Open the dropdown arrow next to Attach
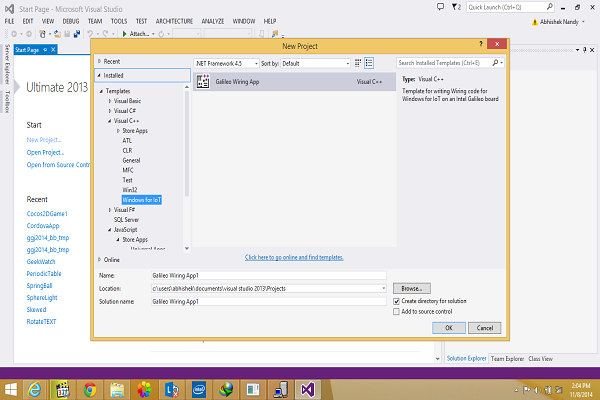 click(x=153, y=34)
